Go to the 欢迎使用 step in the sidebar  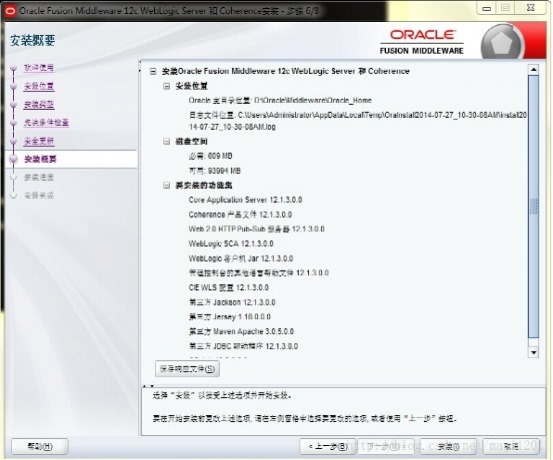click(x=39, y=67)
